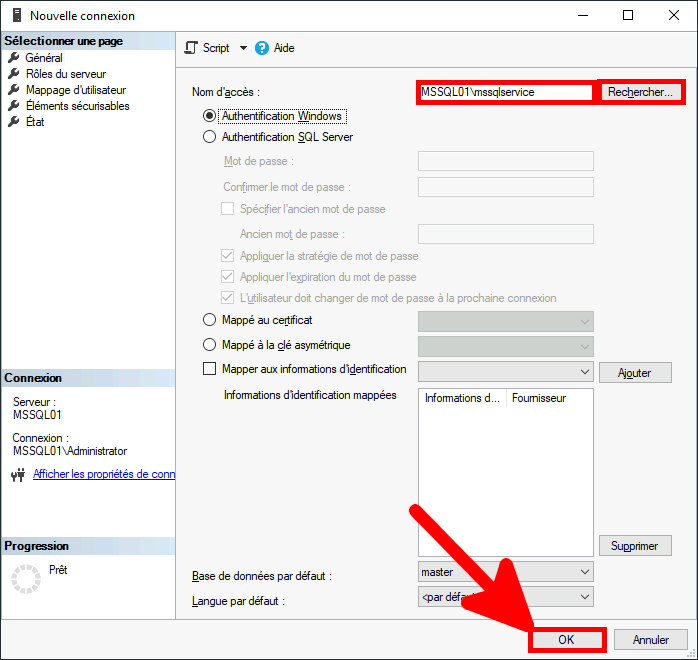Click the Progression section header
This screenshot has height=660, width=698.
pos(88,546)
